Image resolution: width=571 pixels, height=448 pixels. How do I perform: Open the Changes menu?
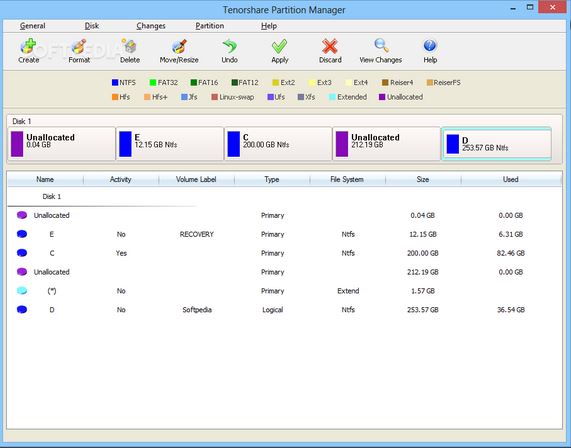click(x=151, y=26)
